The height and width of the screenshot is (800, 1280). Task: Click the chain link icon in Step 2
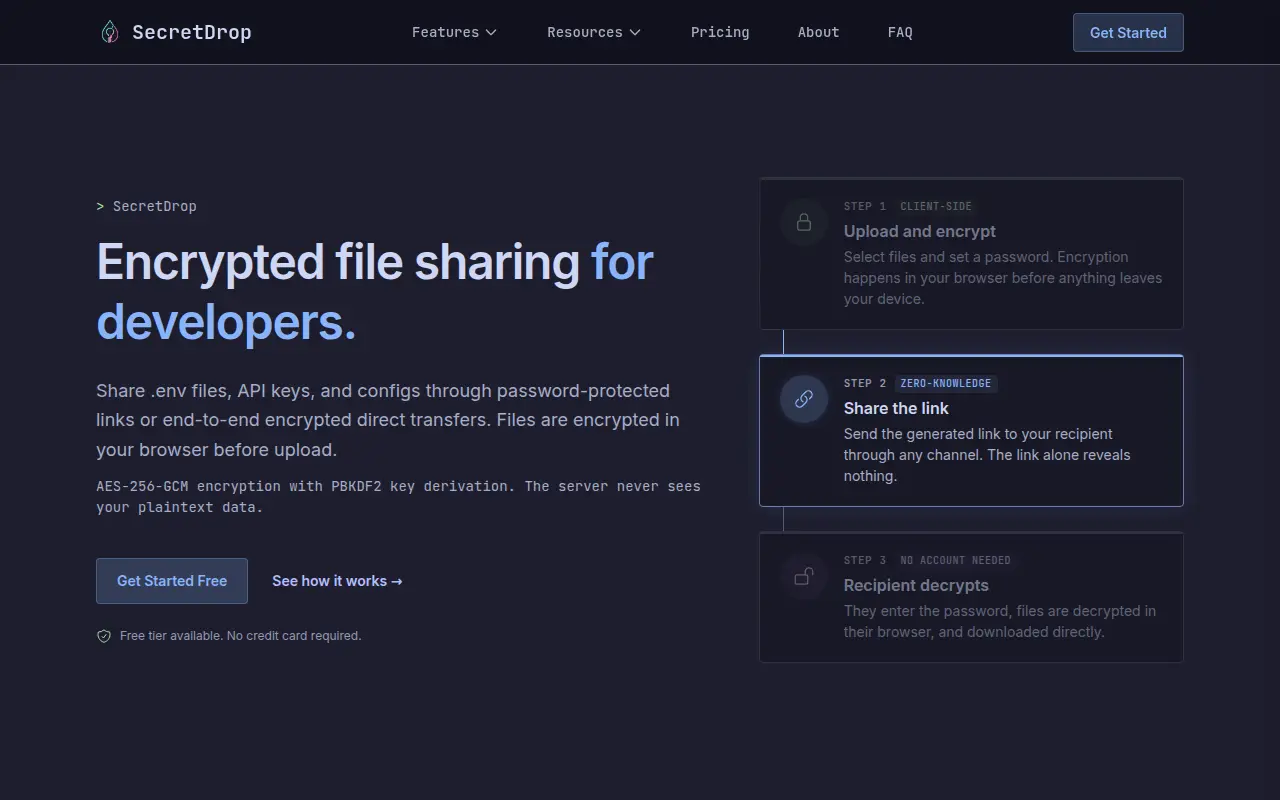[x=804, y=399]
